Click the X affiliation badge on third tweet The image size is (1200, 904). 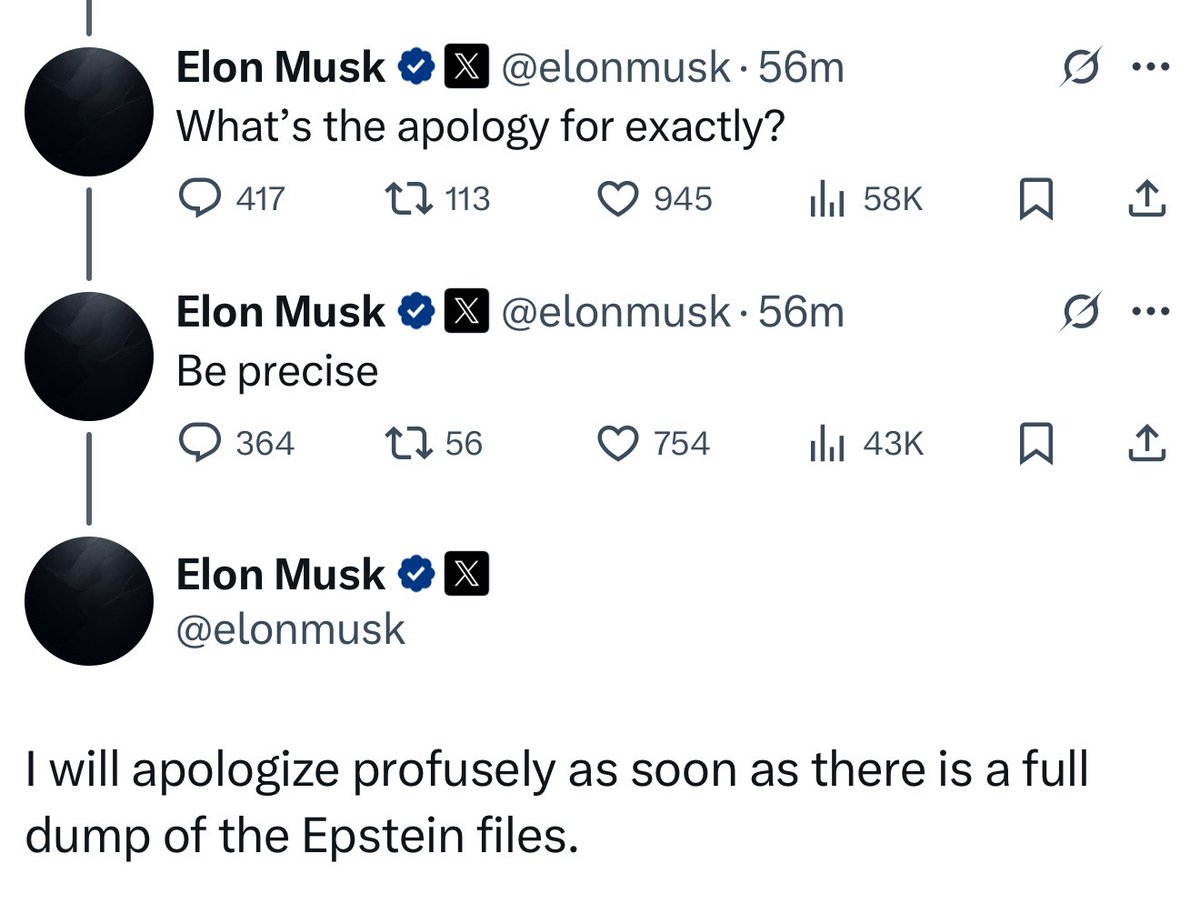[469, 573]
